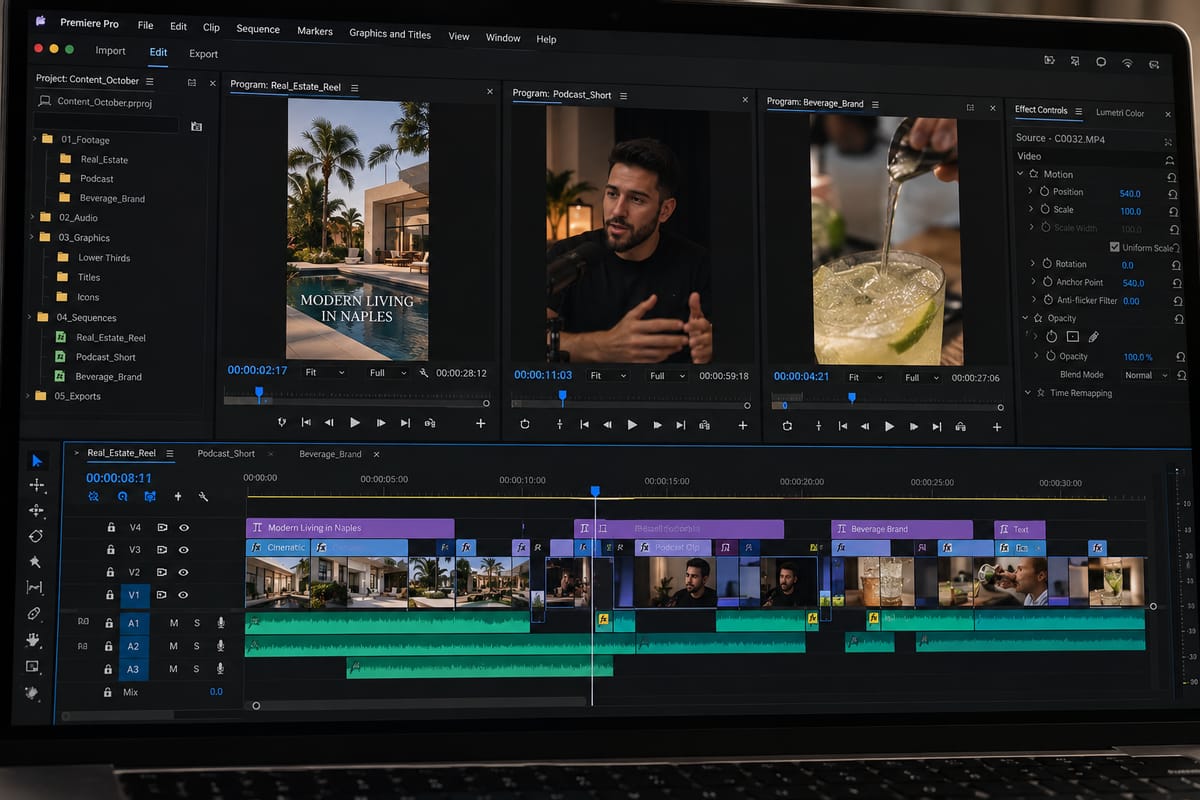Select the Pen tool in timeline toolbar
Screen dimensions: 1200x800
coord(34,614)
